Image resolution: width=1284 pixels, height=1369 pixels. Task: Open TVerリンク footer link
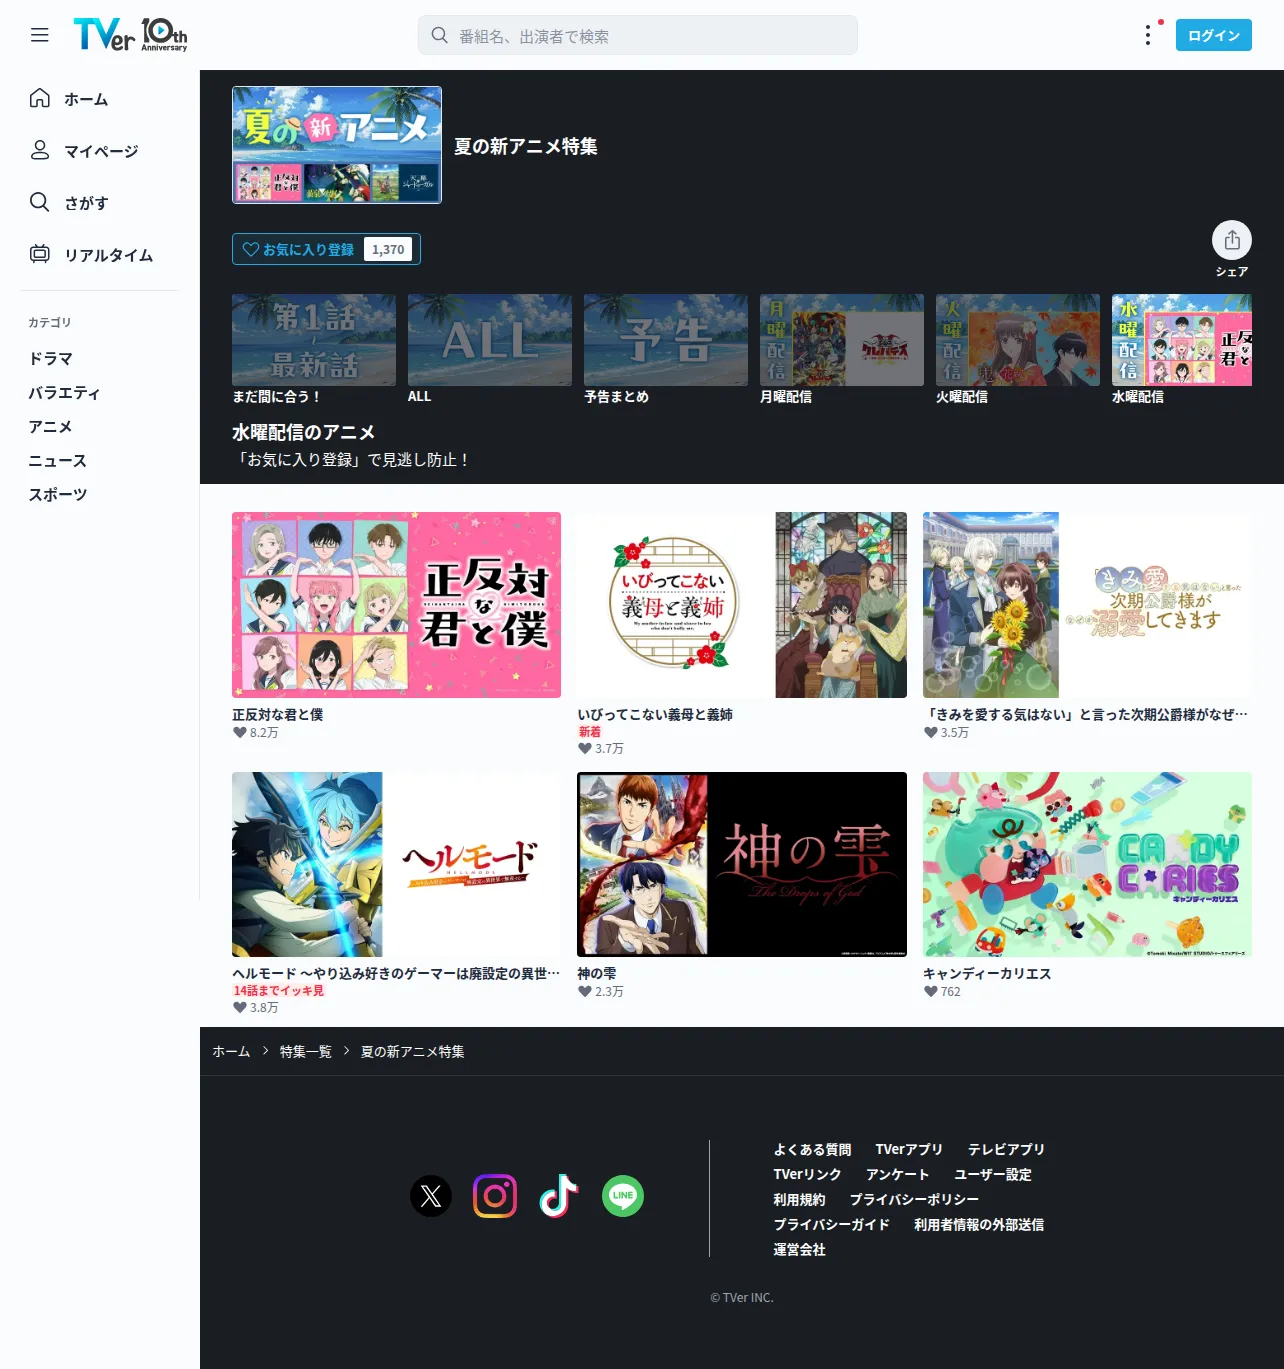click(x=808, y=1175)
